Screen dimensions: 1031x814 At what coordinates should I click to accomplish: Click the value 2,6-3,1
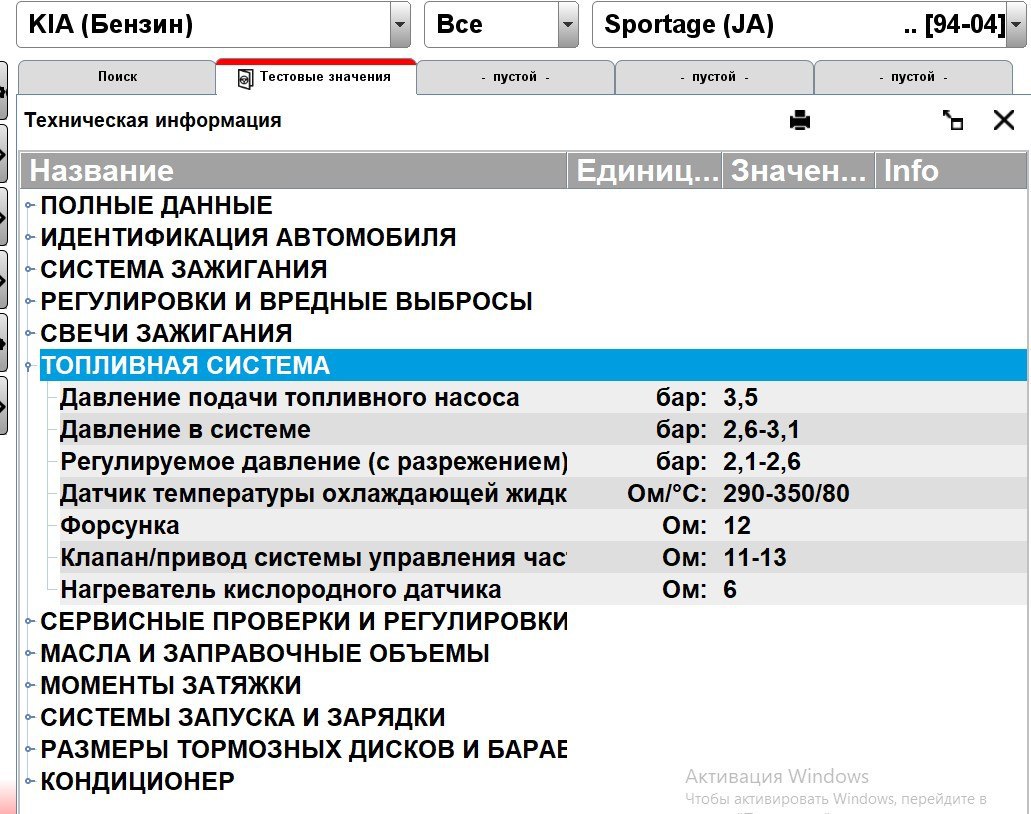point(761,429)
